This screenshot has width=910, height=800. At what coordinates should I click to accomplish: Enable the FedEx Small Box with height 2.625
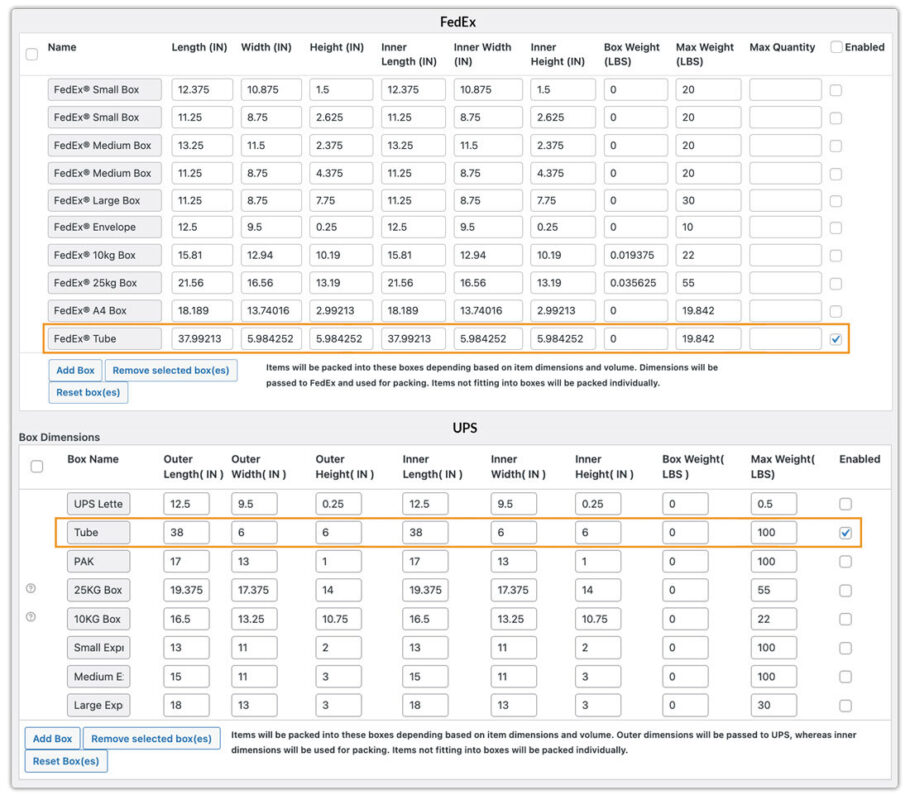tap(836, 118)
